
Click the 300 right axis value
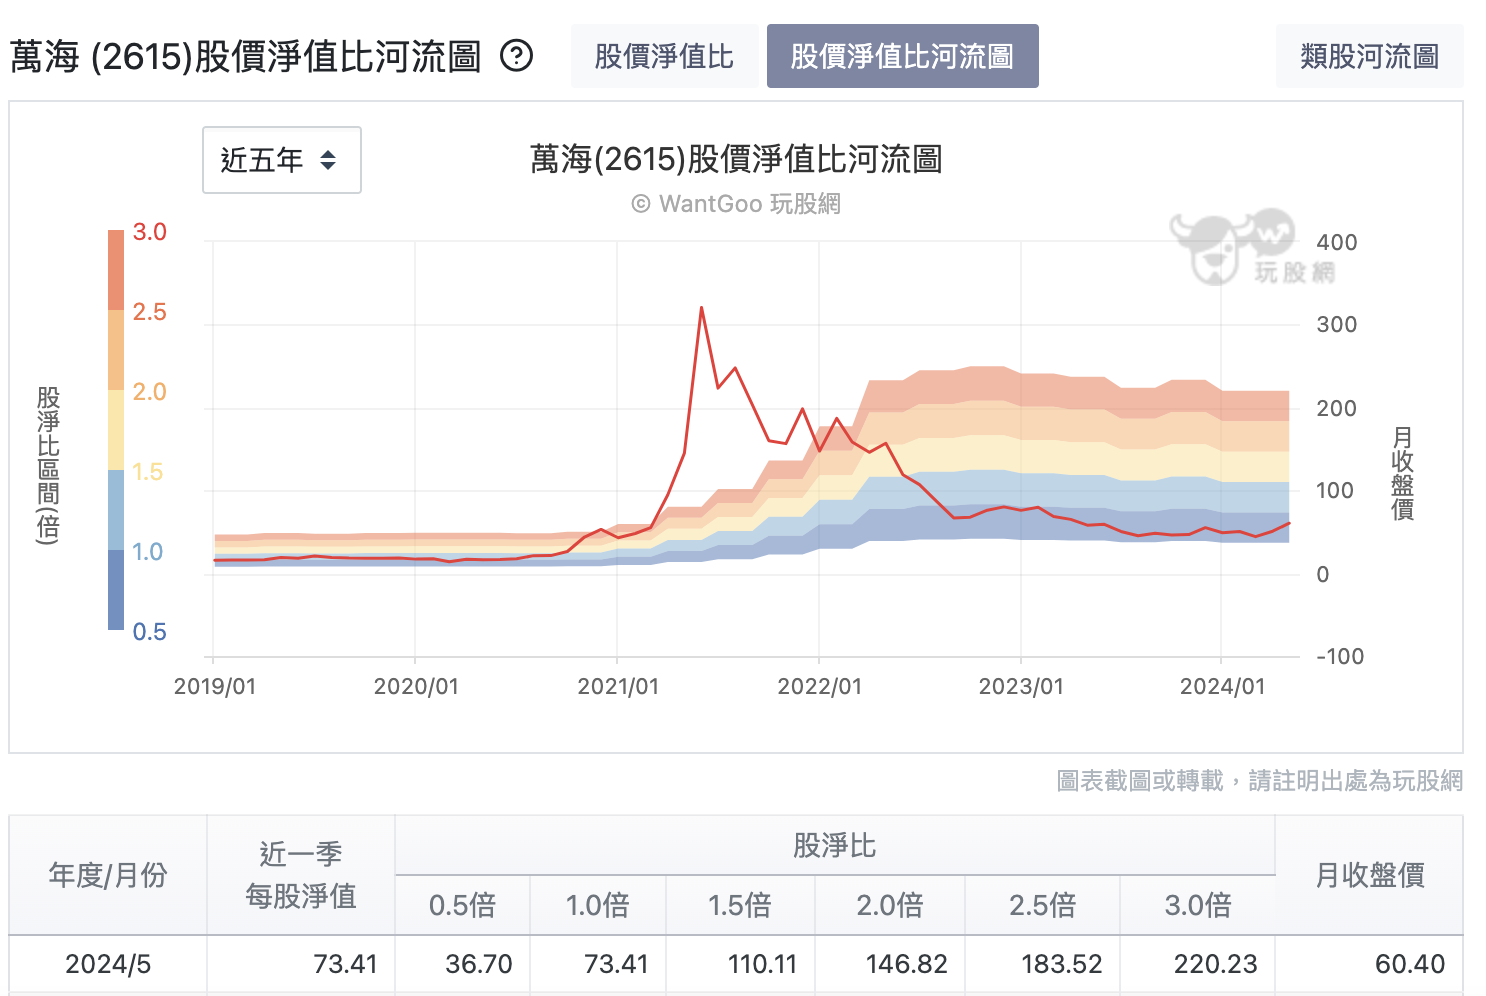[1337, 324]
